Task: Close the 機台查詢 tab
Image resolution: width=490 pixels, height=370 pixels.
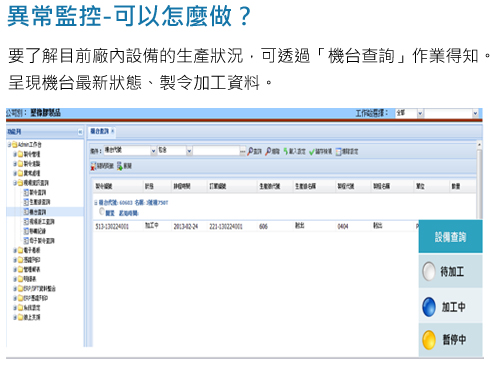Action: click(113, 131)
